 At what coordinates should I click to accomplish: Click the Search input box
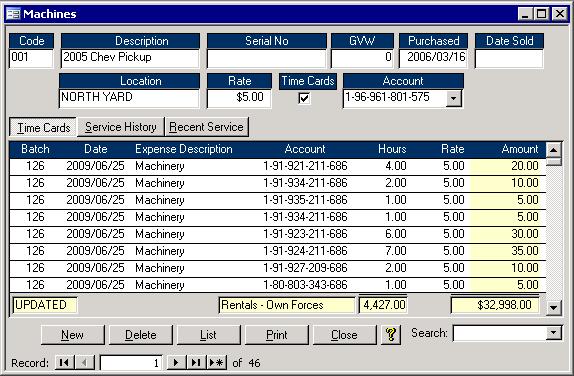coord(500,333)
